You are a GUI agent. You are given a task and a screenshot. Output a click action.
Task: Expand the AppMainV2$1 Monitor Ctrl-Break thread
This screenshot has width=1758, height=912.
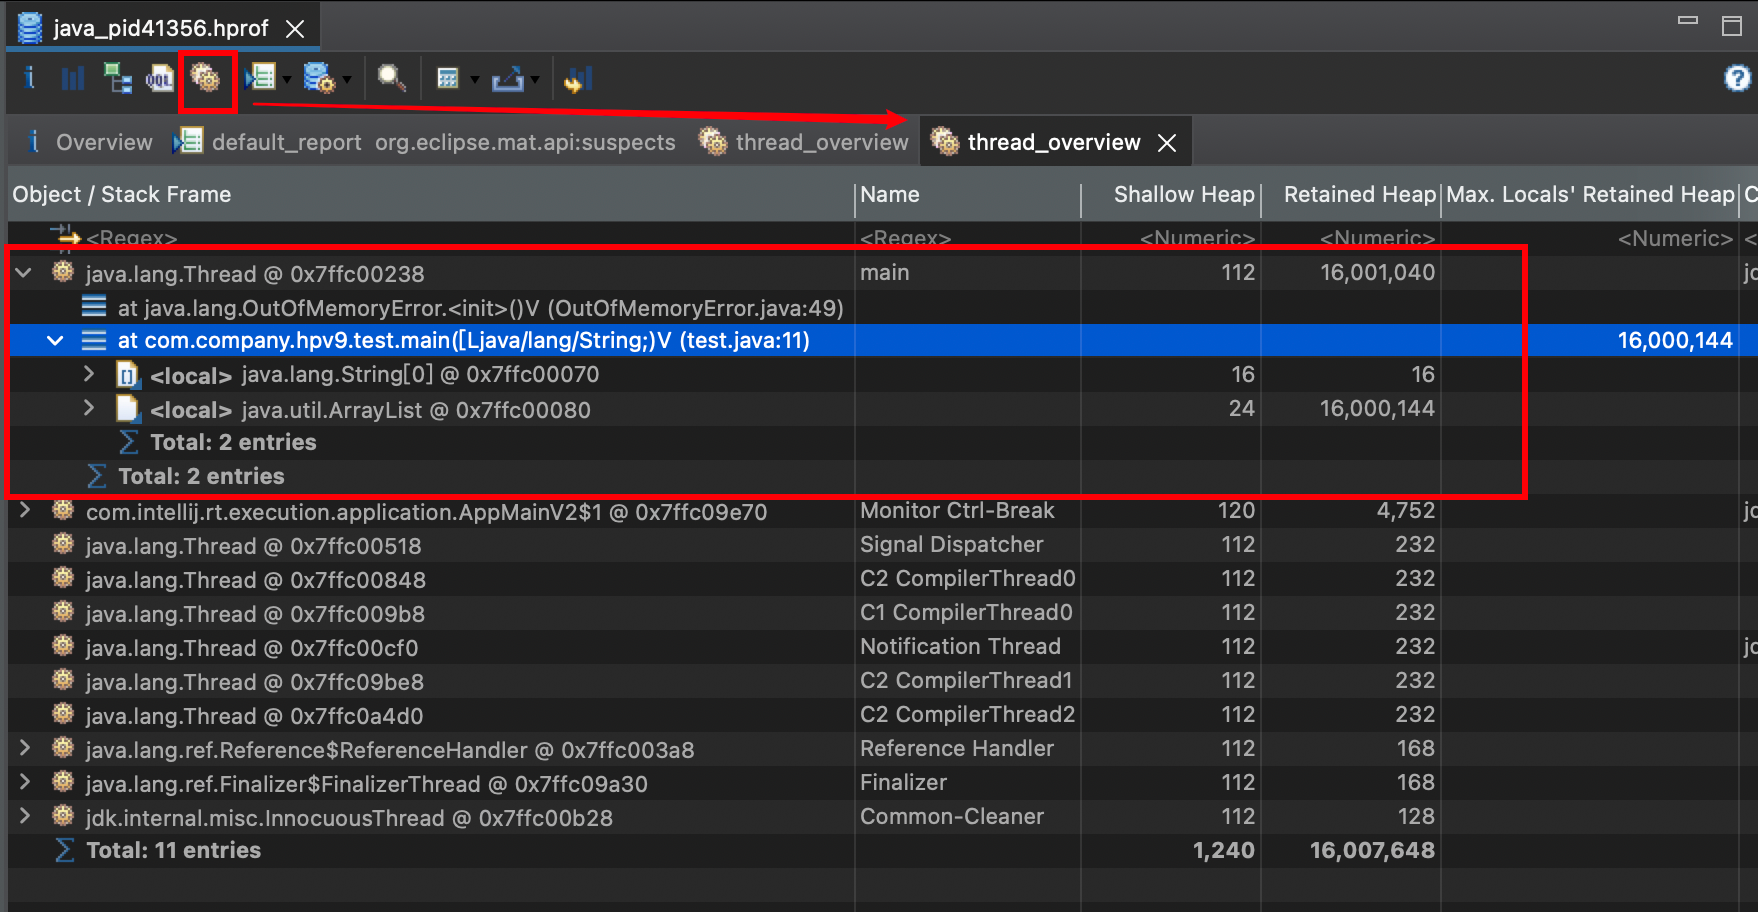[x=24, y=510]
